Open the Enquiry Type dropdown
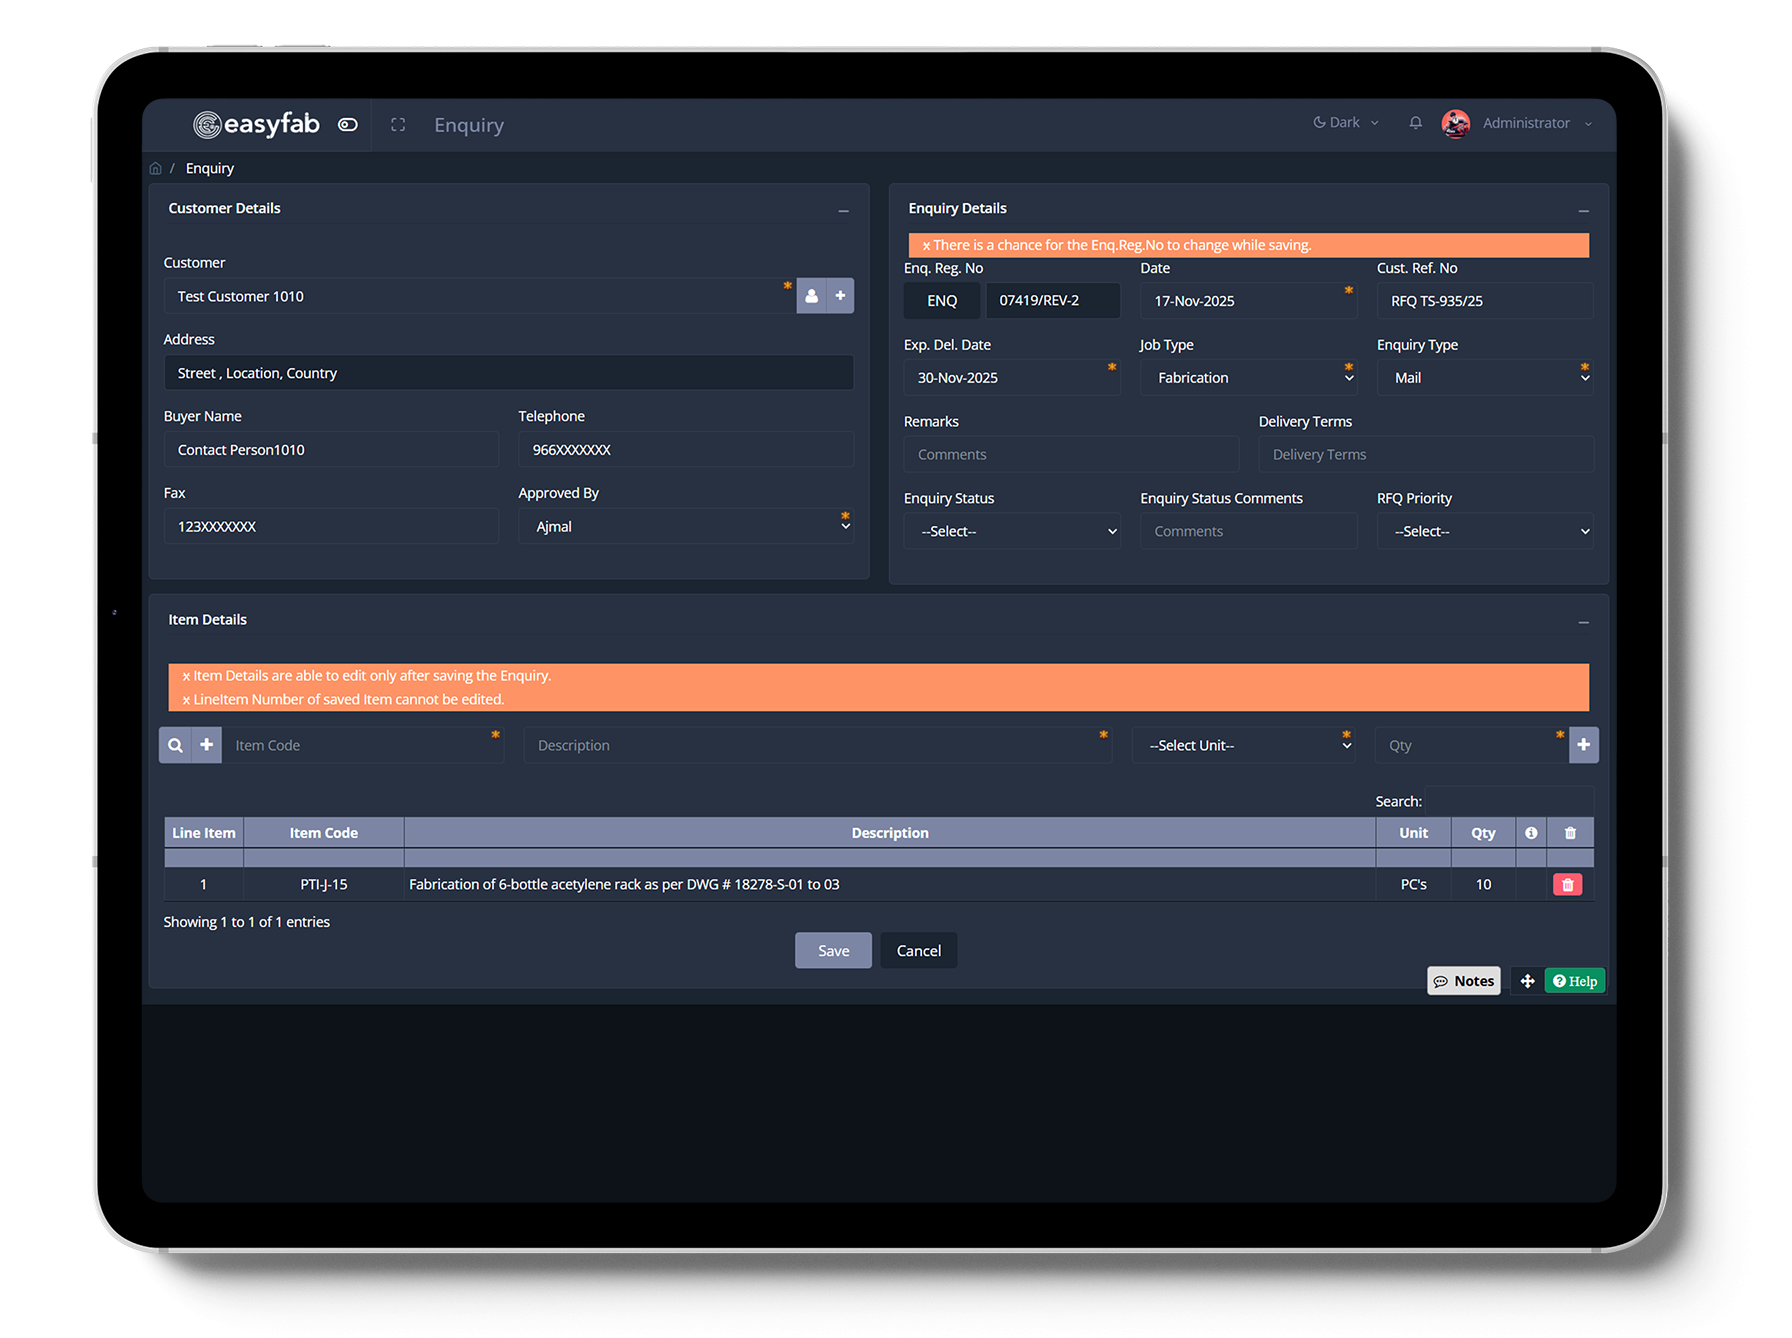1792x1338 pixels. click(1485, 378)
